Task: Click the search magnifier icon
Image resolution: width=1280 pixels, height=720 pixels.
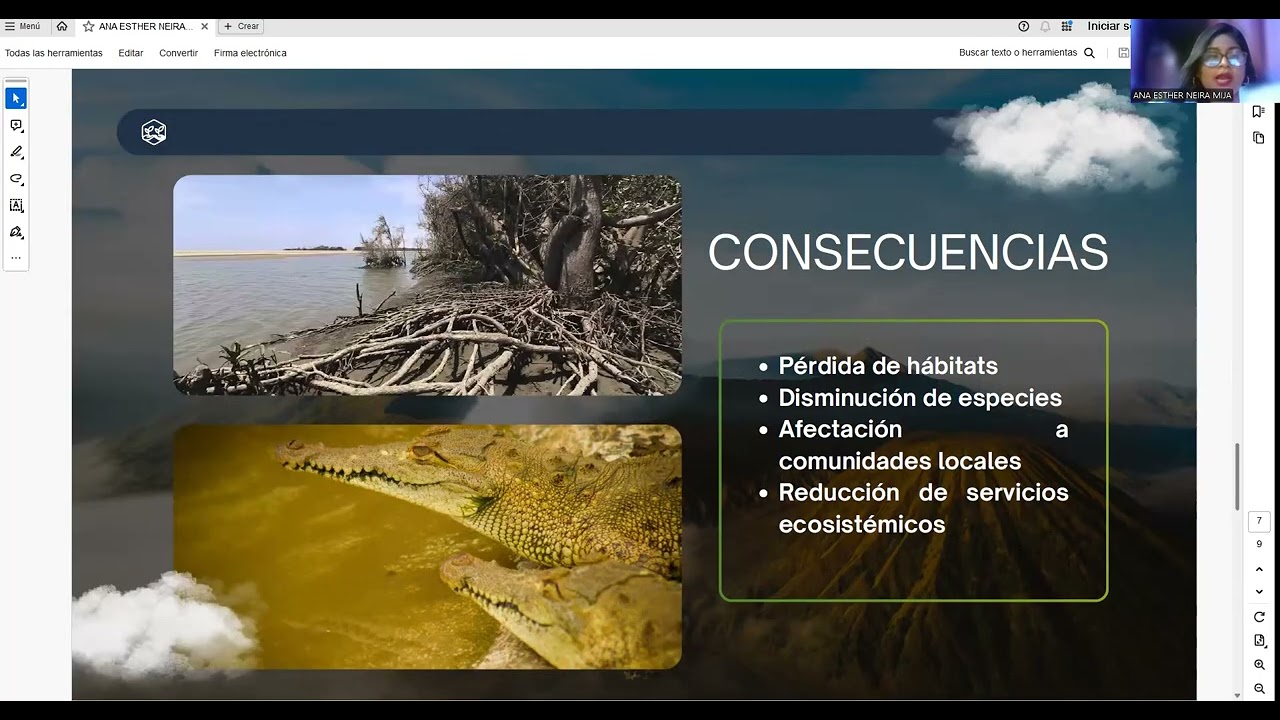Action: [x=1090, y=53]
